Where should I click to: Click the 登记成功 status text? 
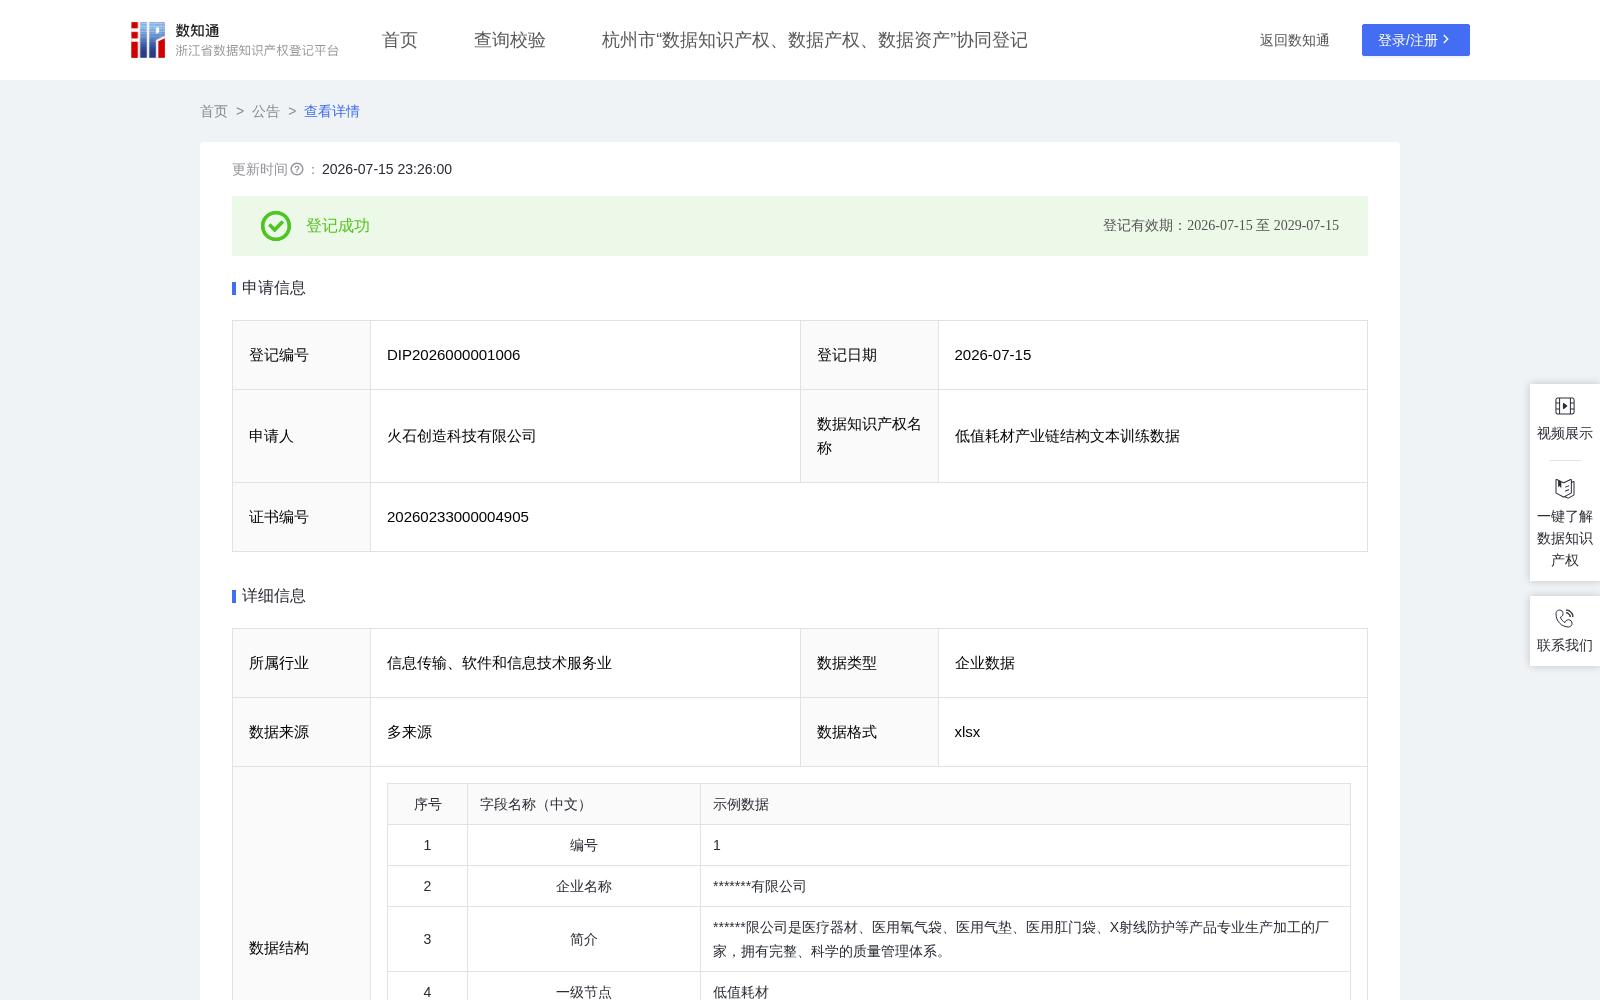coord(338,226)
